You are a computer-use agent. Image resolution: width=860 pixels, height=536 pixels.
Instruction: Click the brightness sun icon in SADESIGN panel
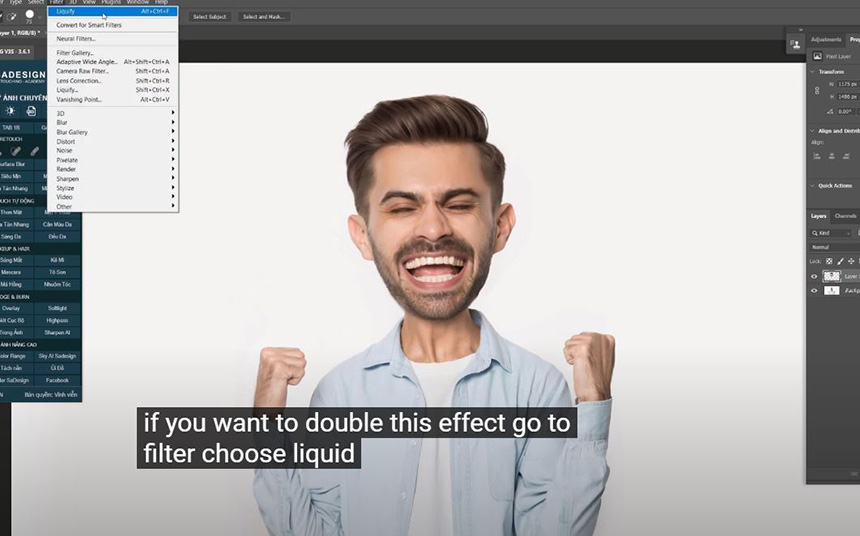(11, 111)
